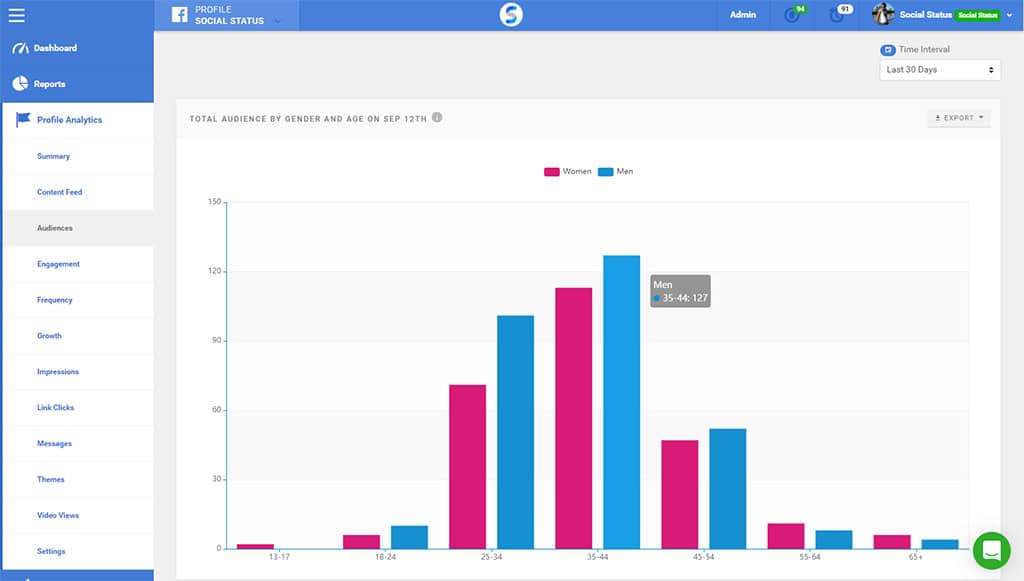Viewport: 1024px width, 581px height.
Task: Click the "35-44" axis label
Action: pos(598,557)
